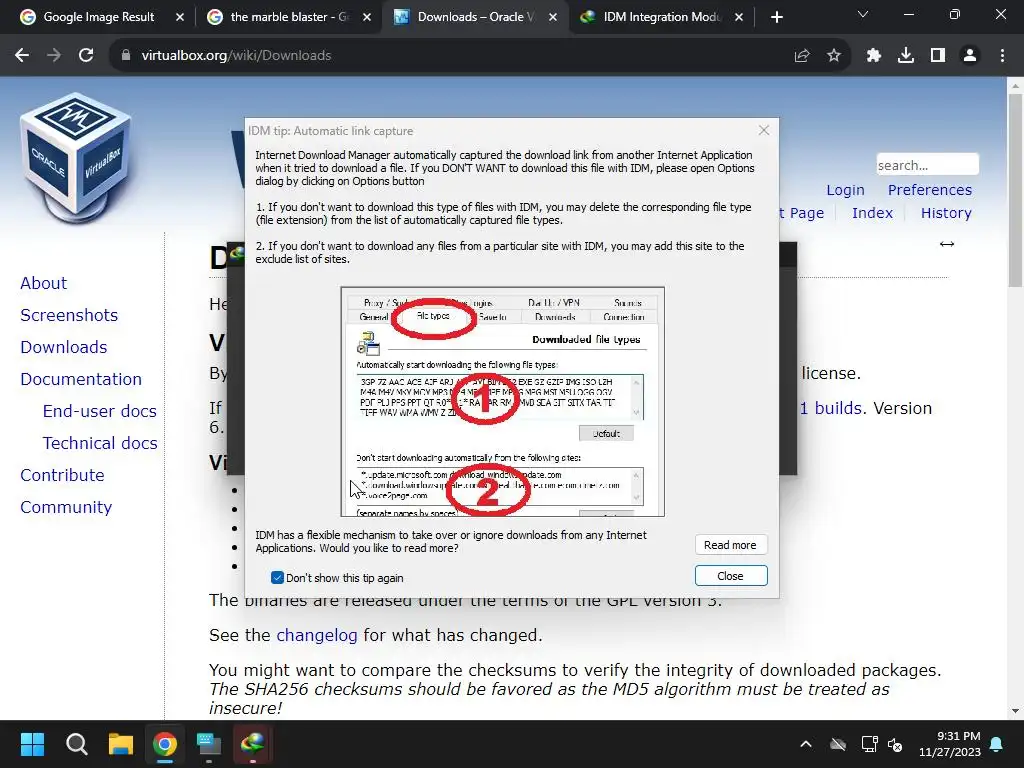Open End-user docs link
Image resolution: width=1024 pixels, height=768 pixels.
(x=99, y=411)
